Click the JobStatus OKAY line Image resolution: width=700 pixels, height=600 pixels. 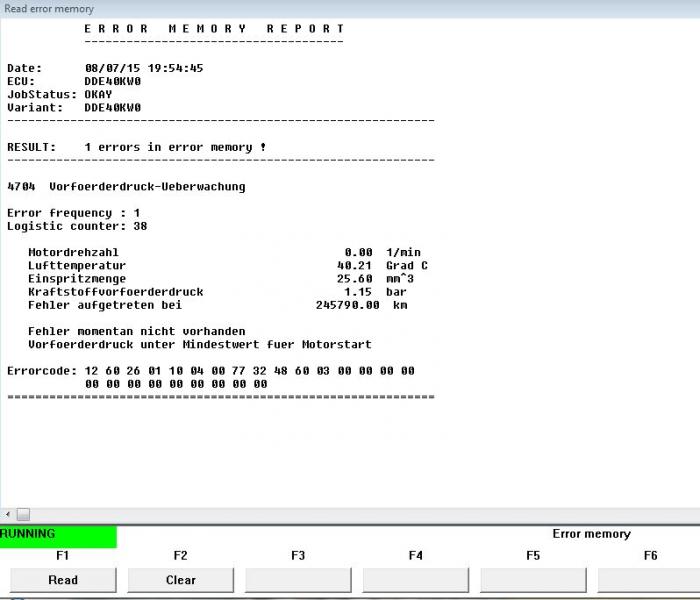[x=60, y=94]
